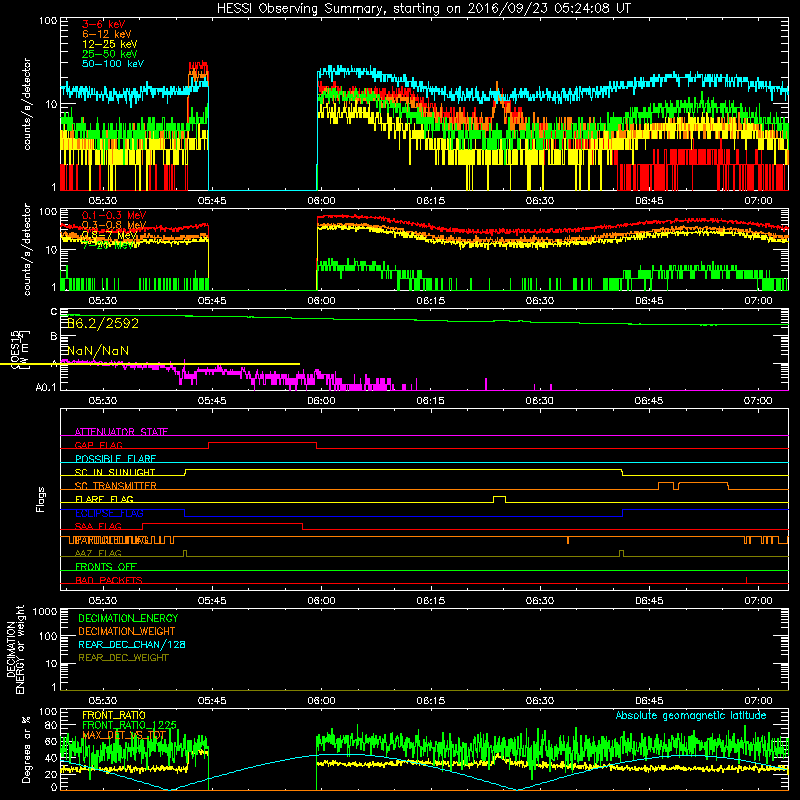
Task: Click the GAP_FLAG raised segment before 06:00
Action: click(263, 443)
